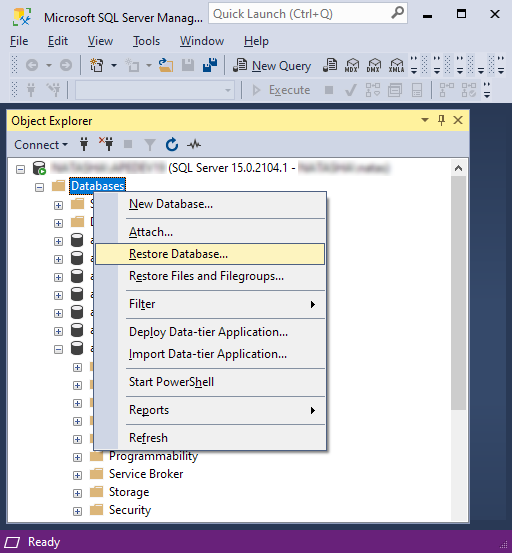Click the Parse checkmark icon

coord(351,90)
